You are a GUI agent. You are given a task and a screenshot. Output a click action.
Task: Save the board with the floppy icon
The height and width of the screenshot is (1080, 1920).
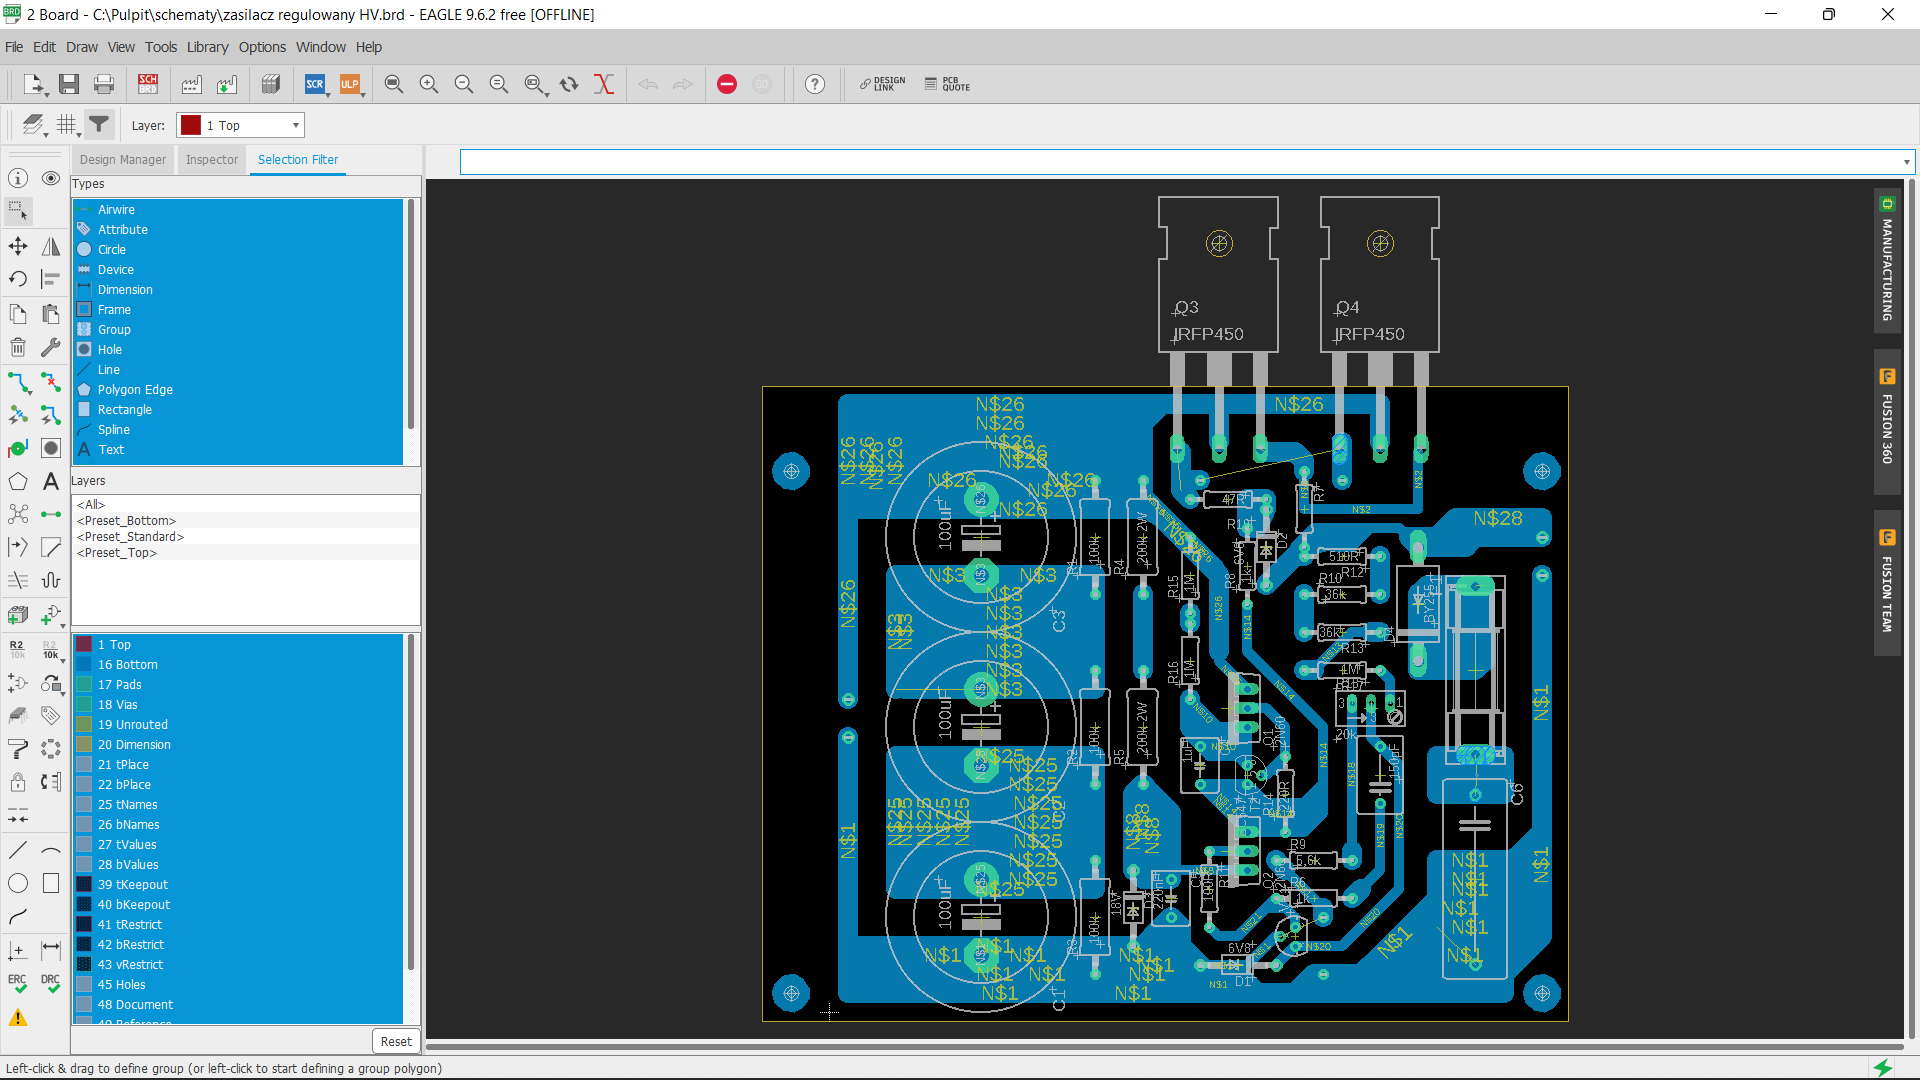click(x=69, y=85)
